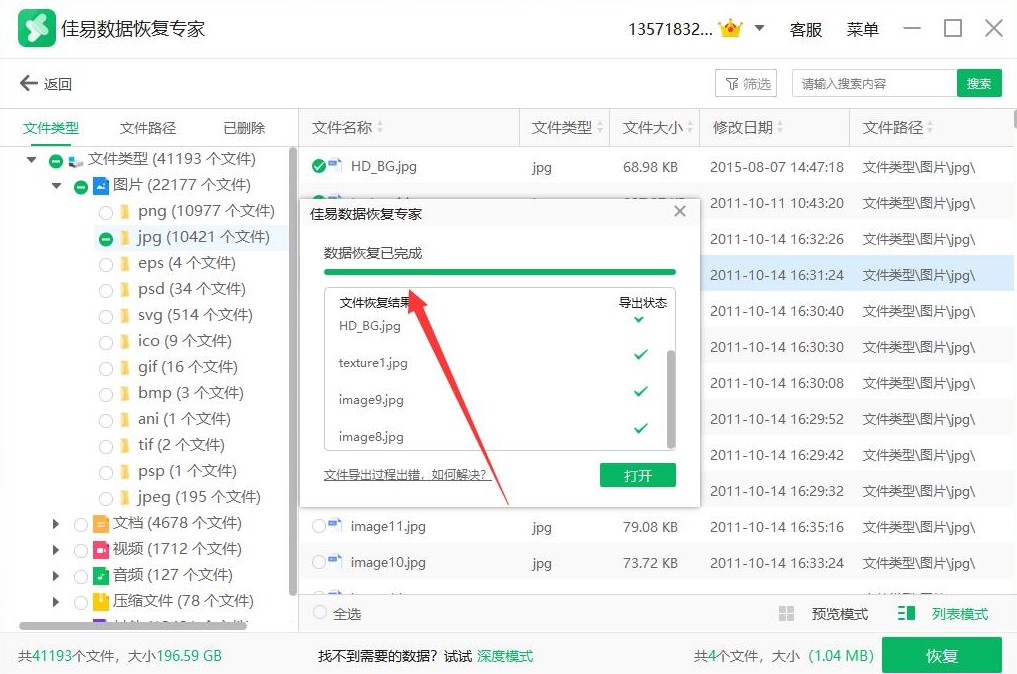Screen dimensions: 1017x674
Task: Open the account dropdown arrow
Action: point(759,29)
